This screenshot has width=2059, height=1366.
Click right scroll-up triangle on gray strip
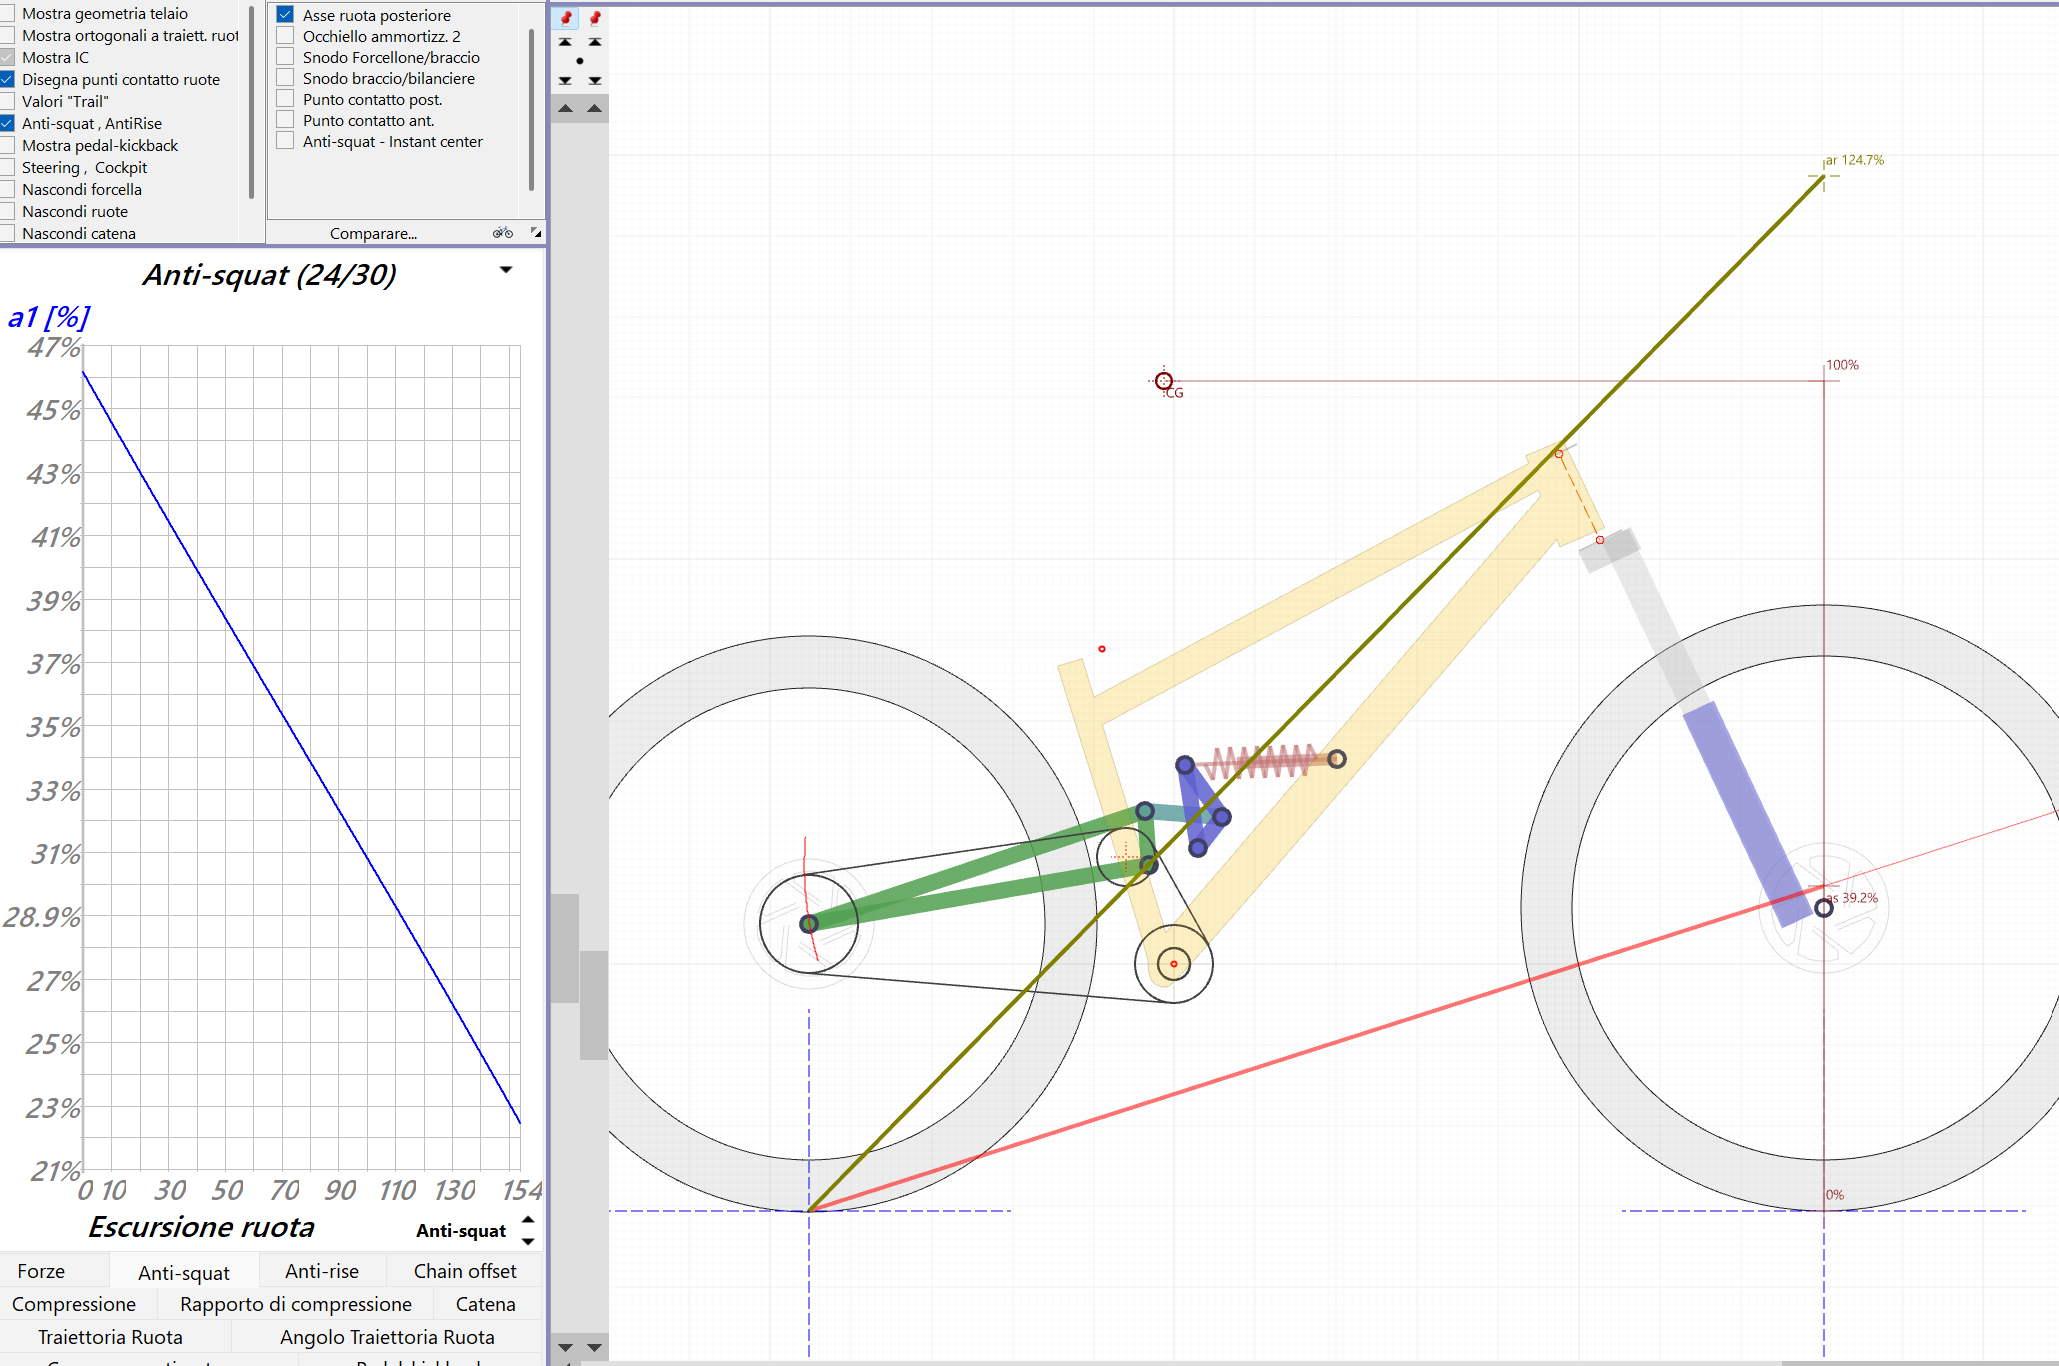coord(595,108)
